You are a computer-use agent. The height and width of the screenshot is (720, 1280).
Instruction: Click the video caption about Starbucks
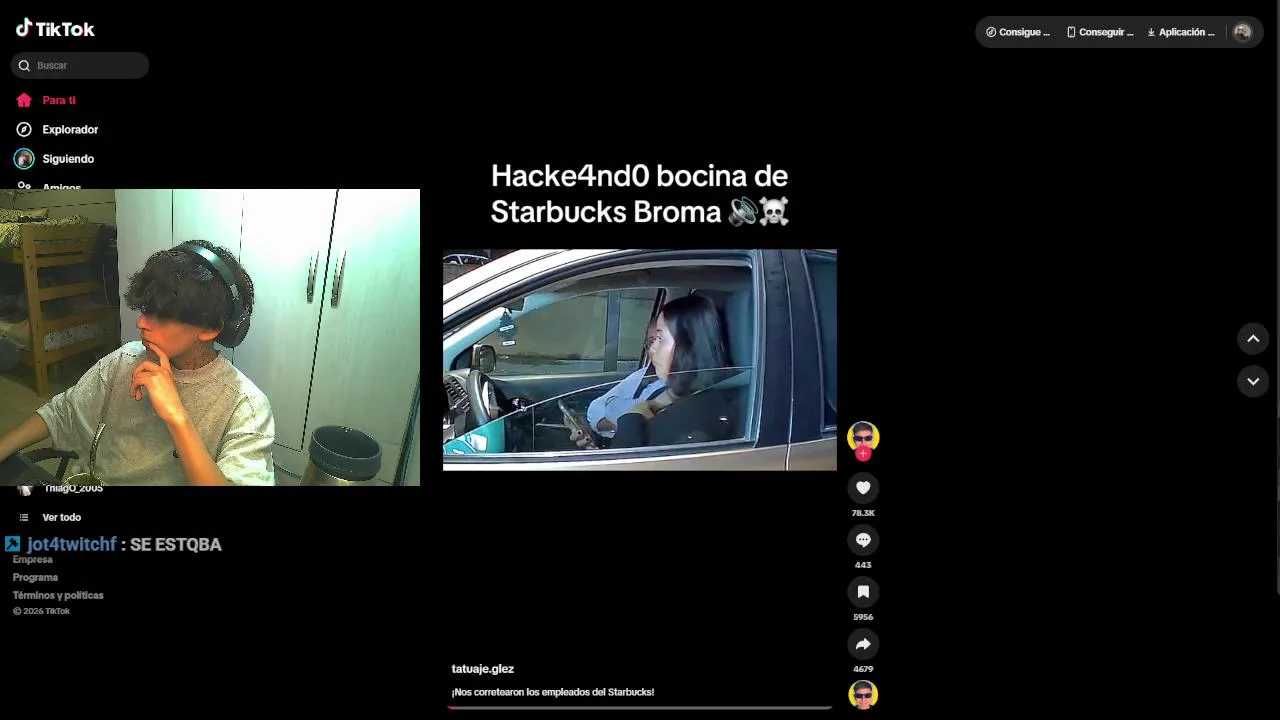(553, 692)
